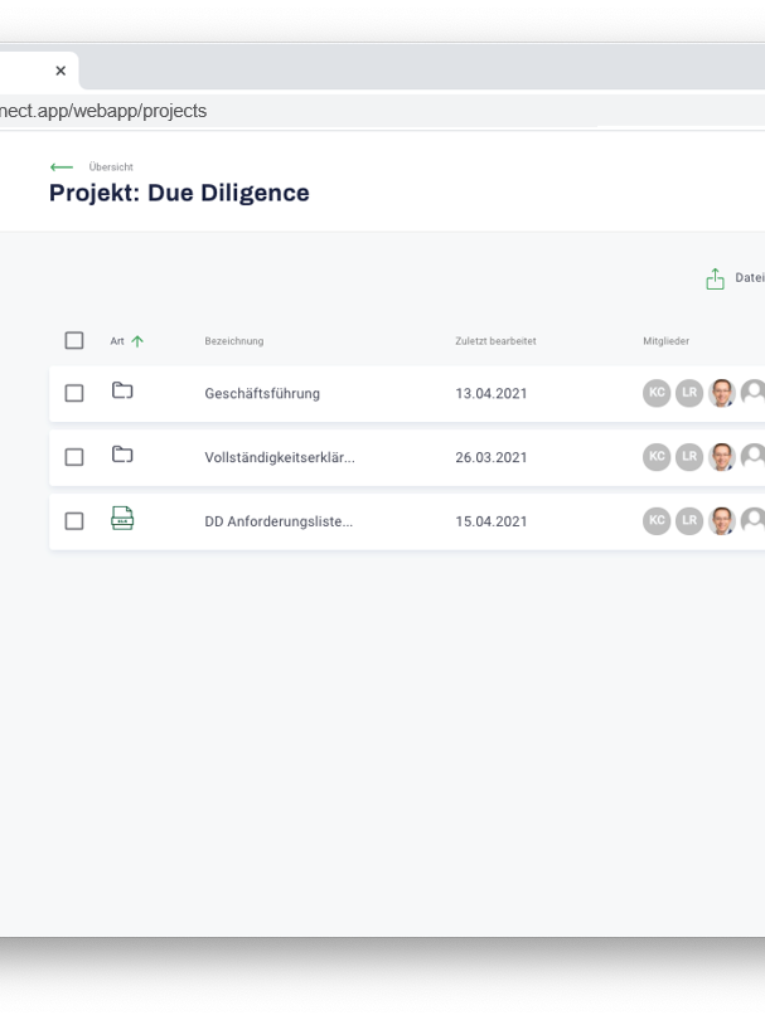Open the DD Anforderungsliste file name
The width and height of the screenshot is (765, 1020).
[278, 521]
